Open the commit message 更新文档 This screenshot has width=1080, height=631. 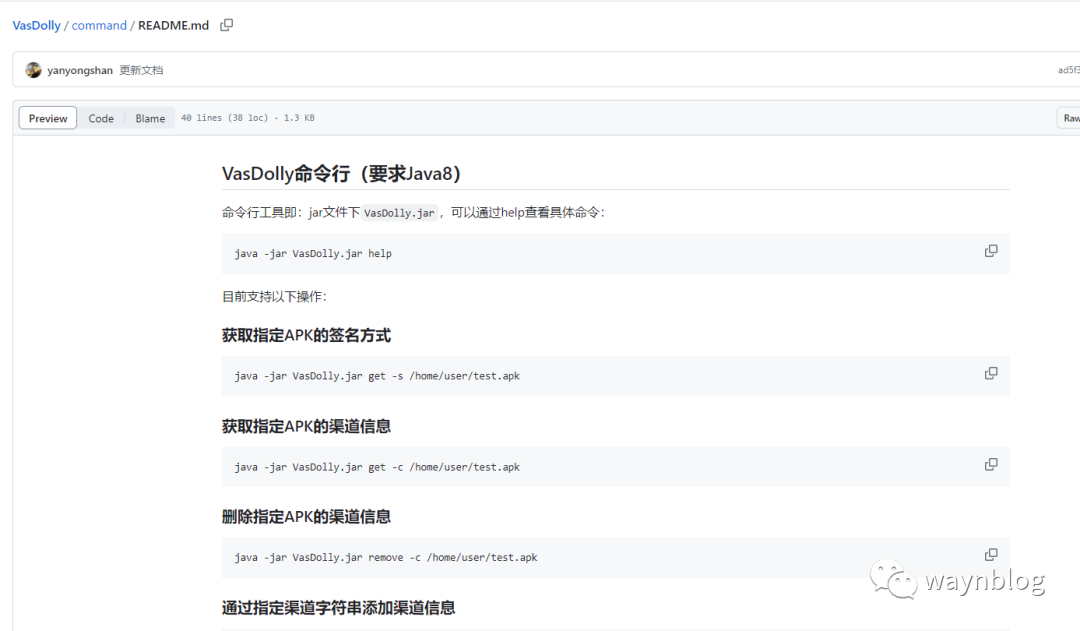pos(141,70)
